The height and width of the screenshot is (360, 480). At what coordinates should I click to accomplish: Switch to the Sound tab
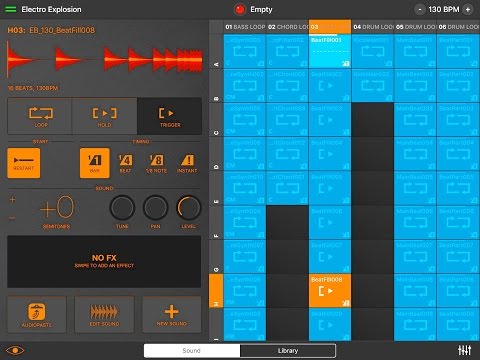click(x=192, y=351)
